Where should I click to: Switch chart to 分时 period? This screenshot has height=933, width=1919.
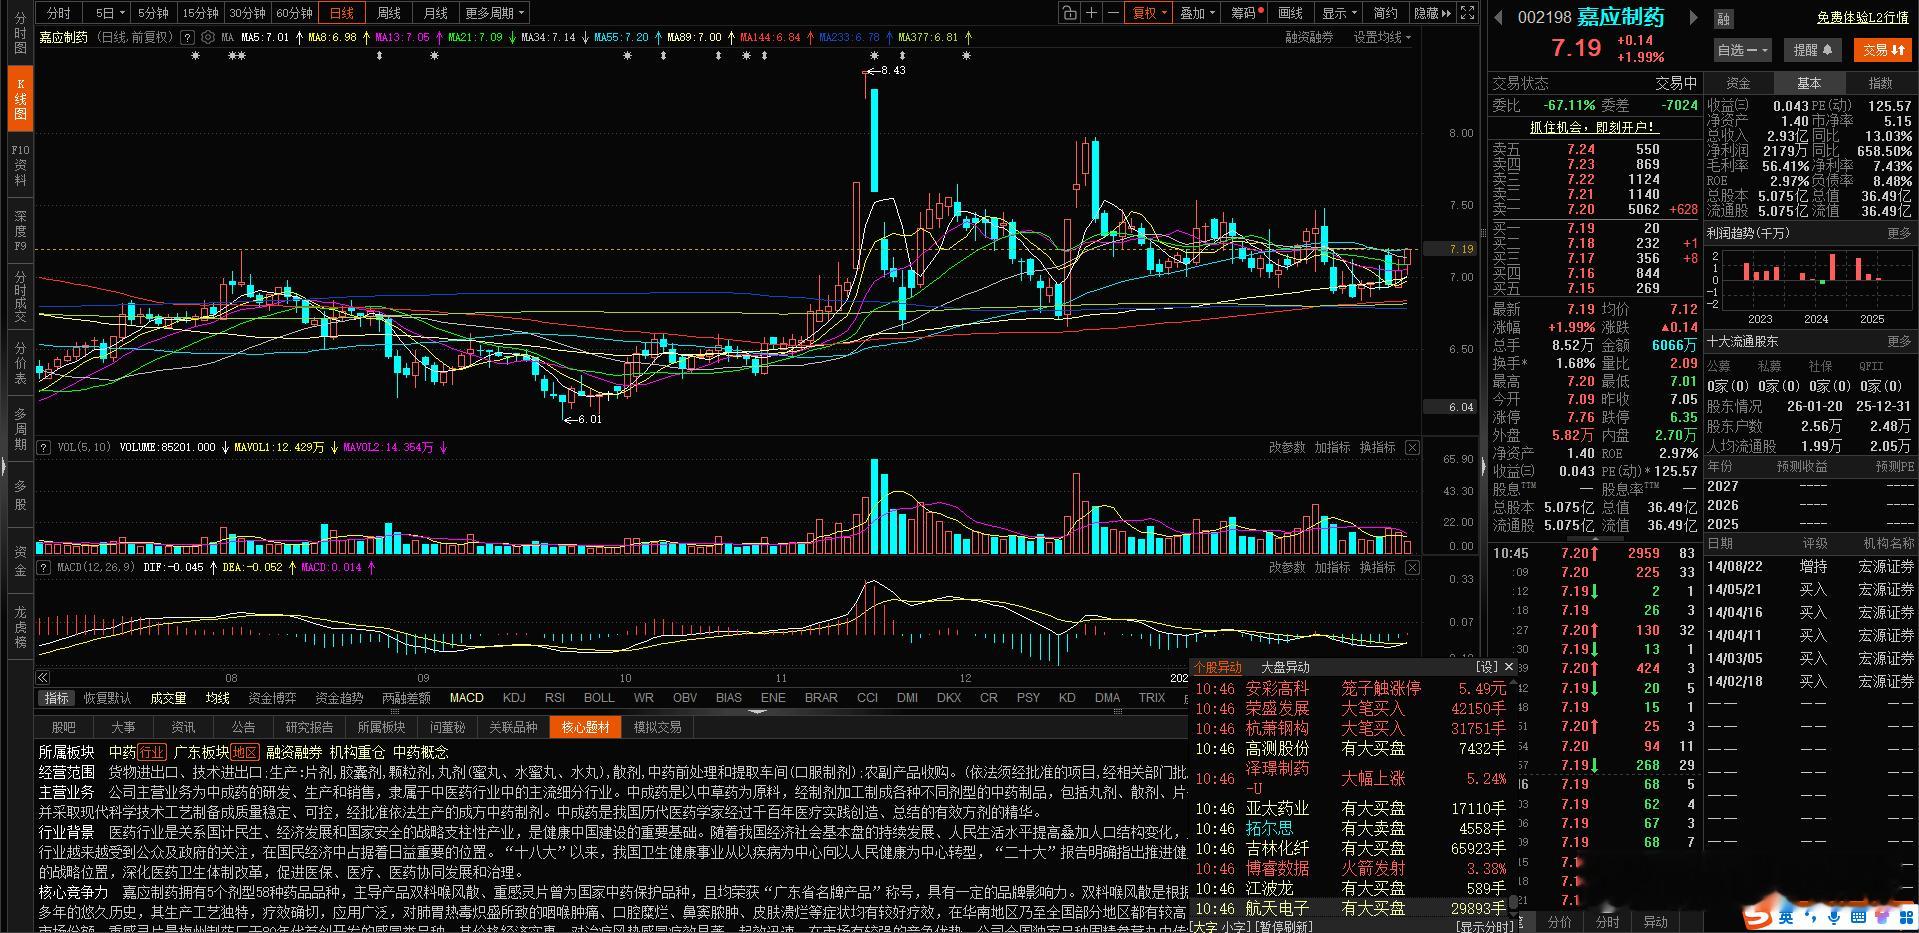click(59, 13)
